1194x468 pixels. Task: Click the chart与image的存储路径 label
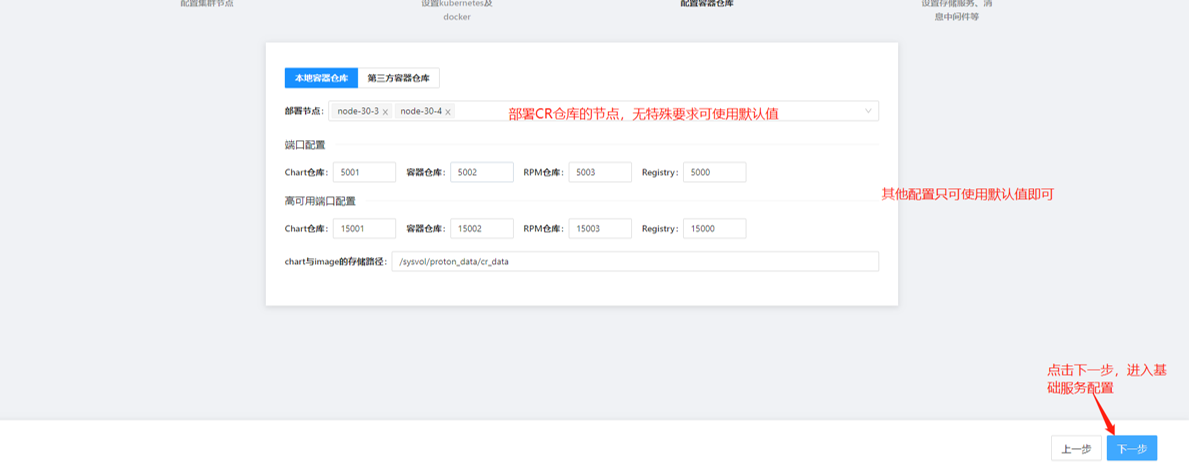click(x=336, y=262)
